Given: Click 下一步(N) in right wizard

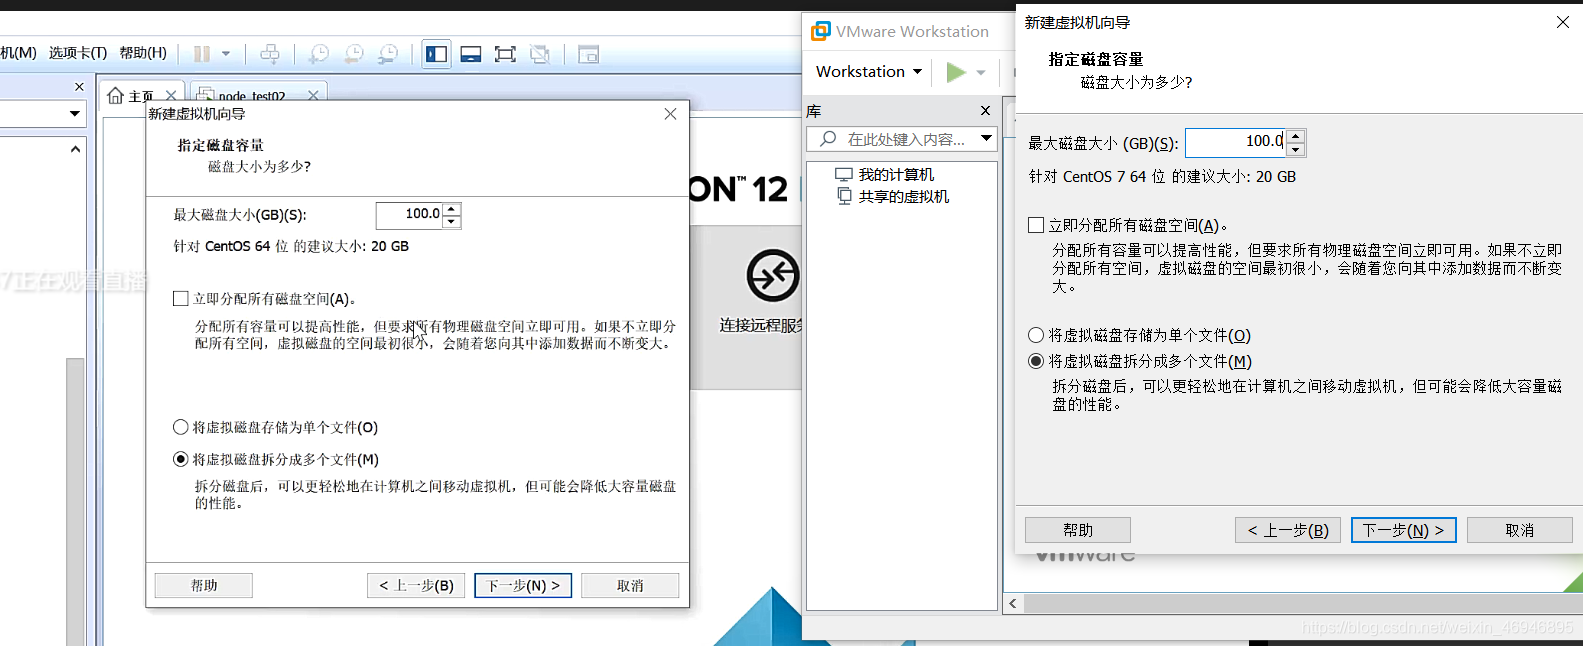Looking at the screenshot, I should (1403, 530).
